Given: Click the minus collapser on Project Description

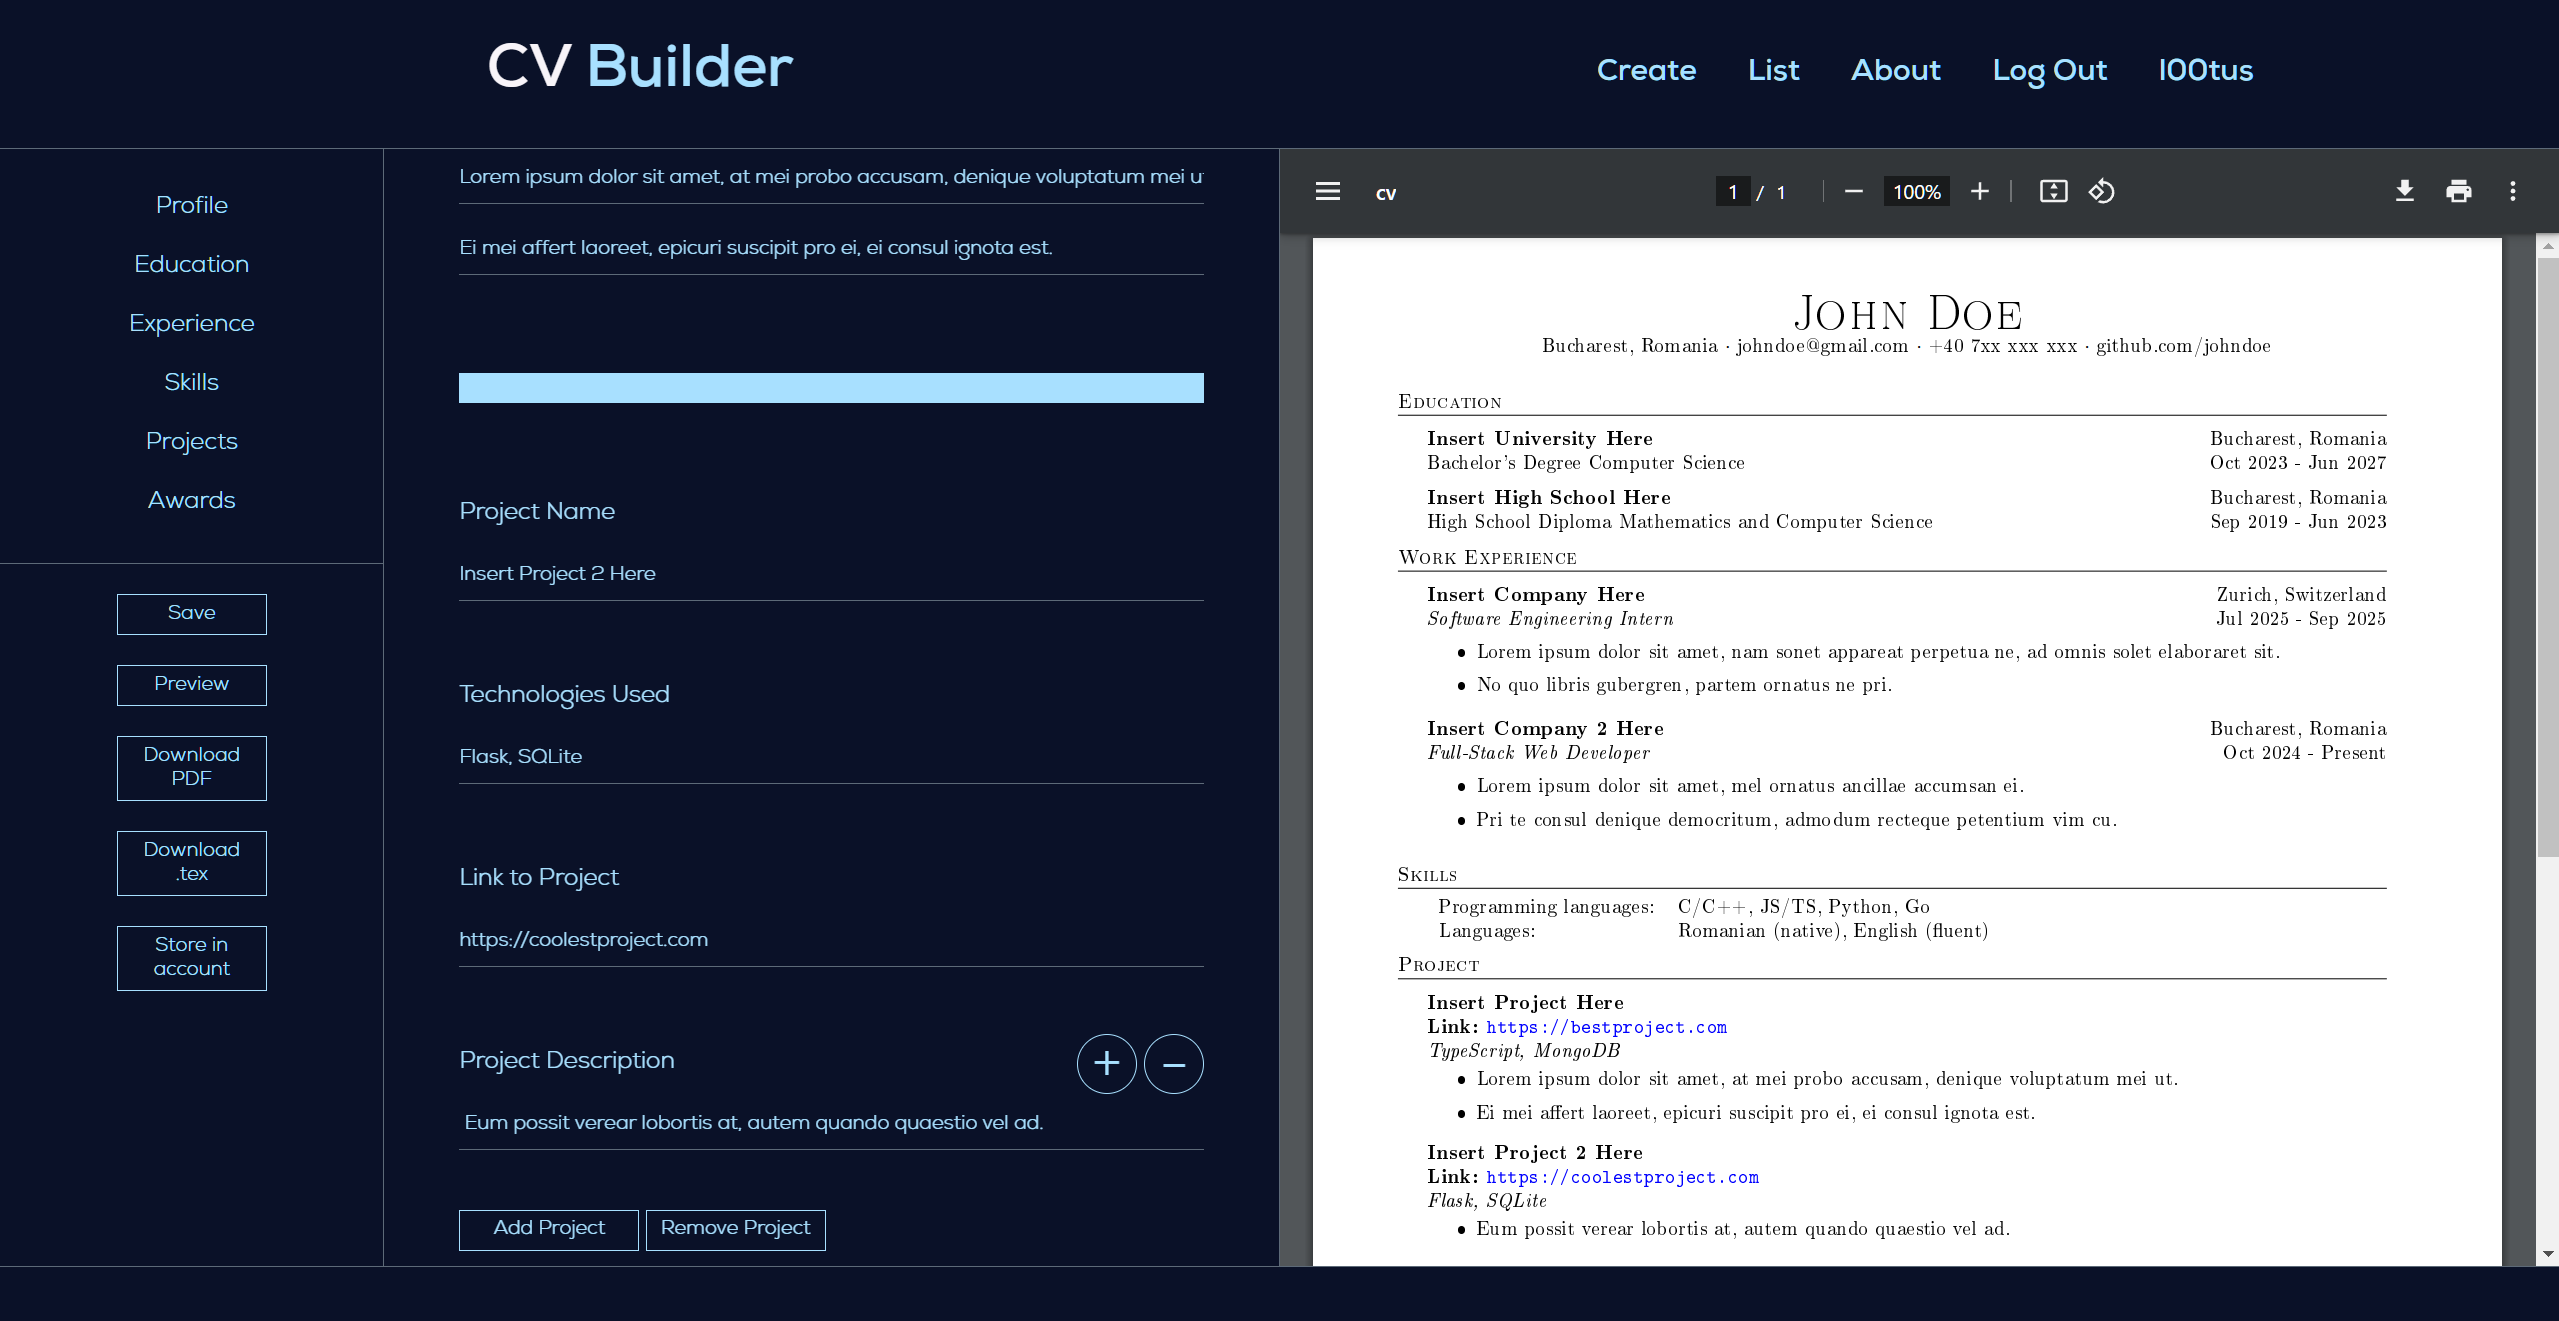Looking at the screenshot, I should (1174, 1063).
